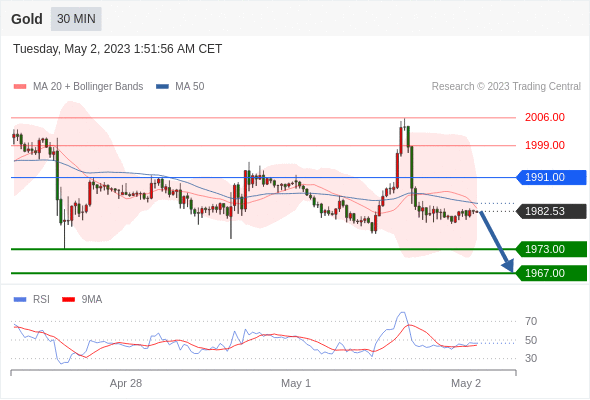This screenshot has height=400, width=590.
Task: Click the red 1999.00 resistance label
Action: (x=545, y=145)
